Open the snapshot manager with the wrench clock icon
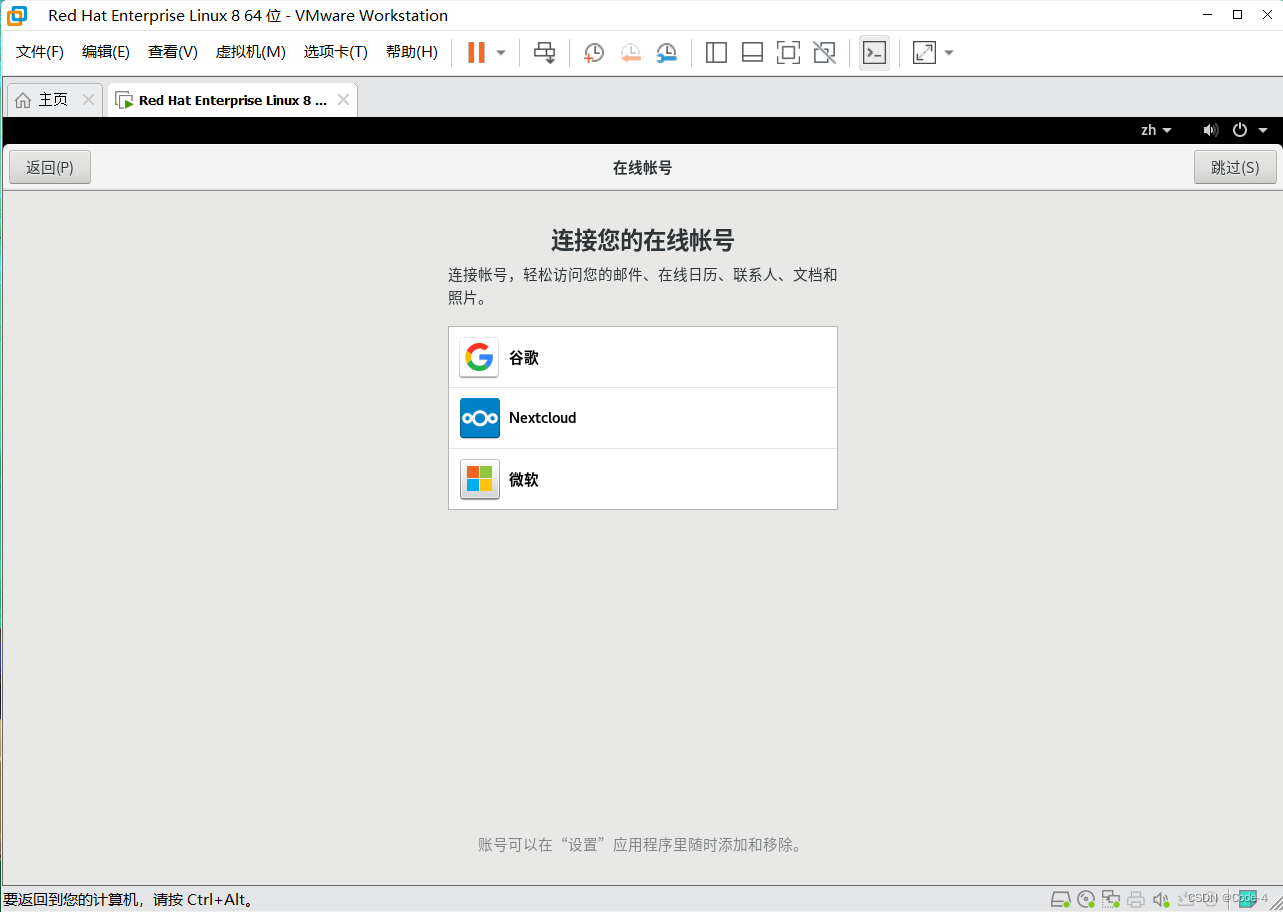The width and height of the screenshot is (1283, 912). click(x=667, y=52)
